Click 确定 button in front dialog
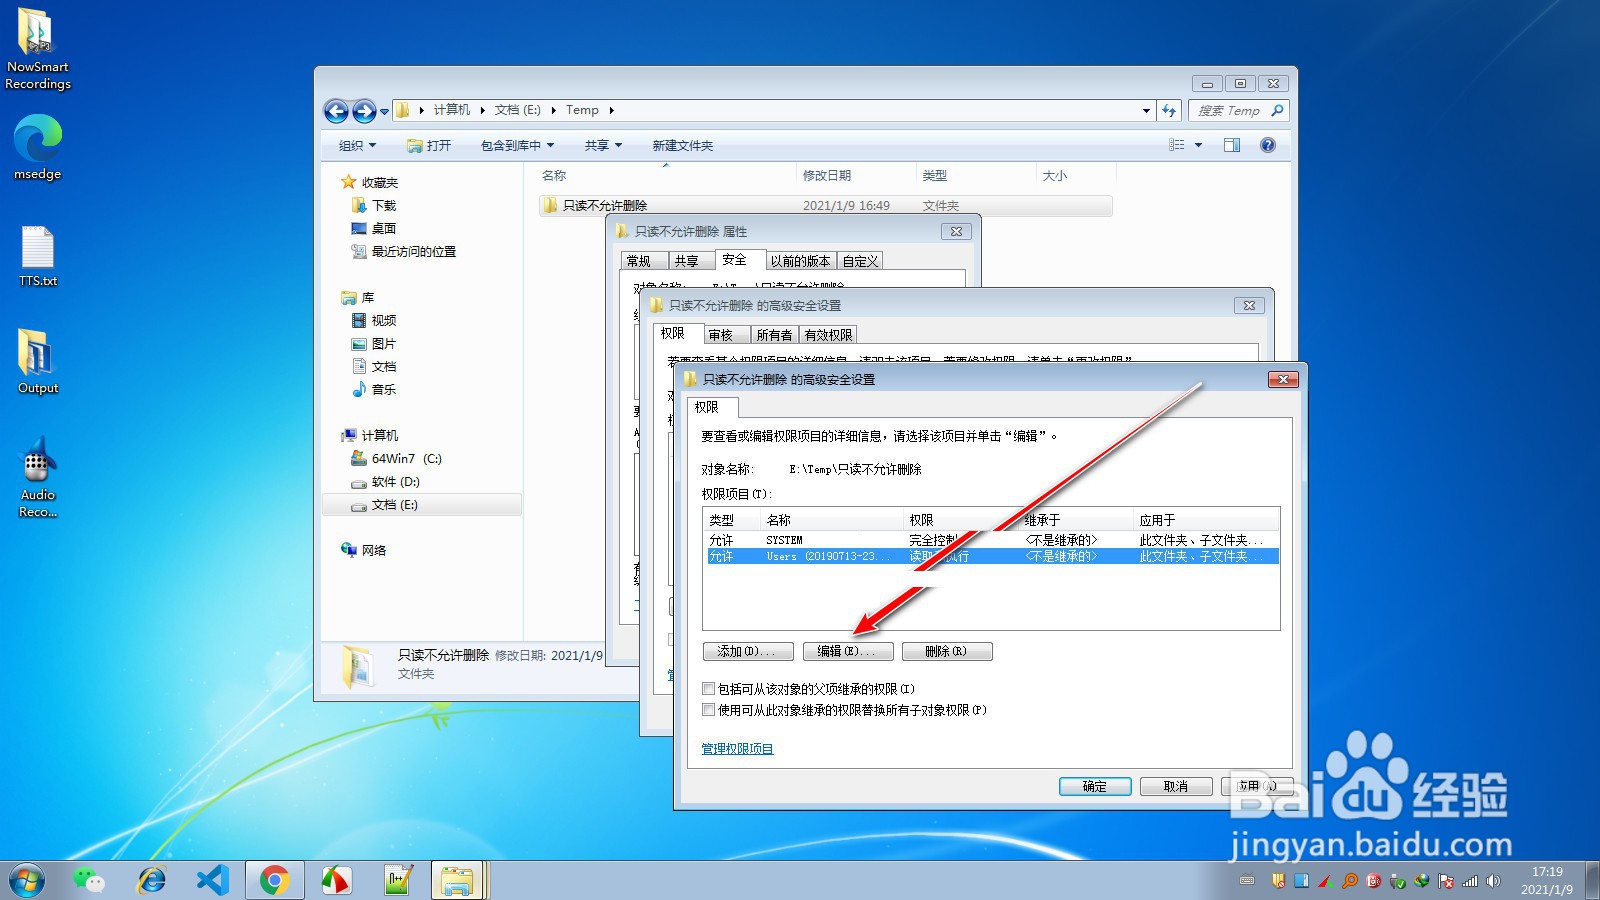This screenshot has height=900, width=1600. pos(1095,786)
